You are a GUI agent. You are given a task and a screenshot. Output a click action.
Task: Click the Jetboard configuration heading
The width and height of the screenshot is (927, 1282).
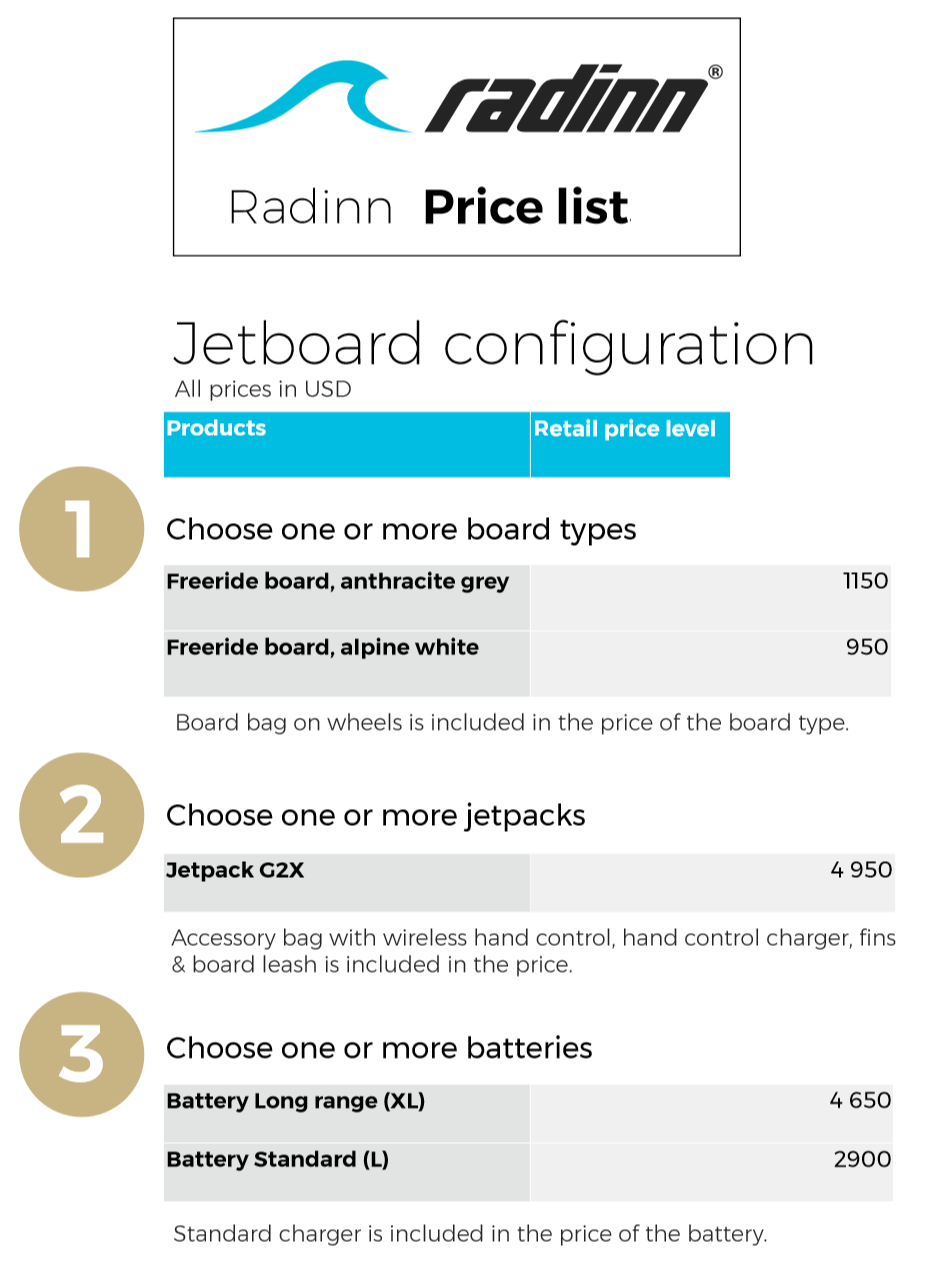[x=494, y=345]
